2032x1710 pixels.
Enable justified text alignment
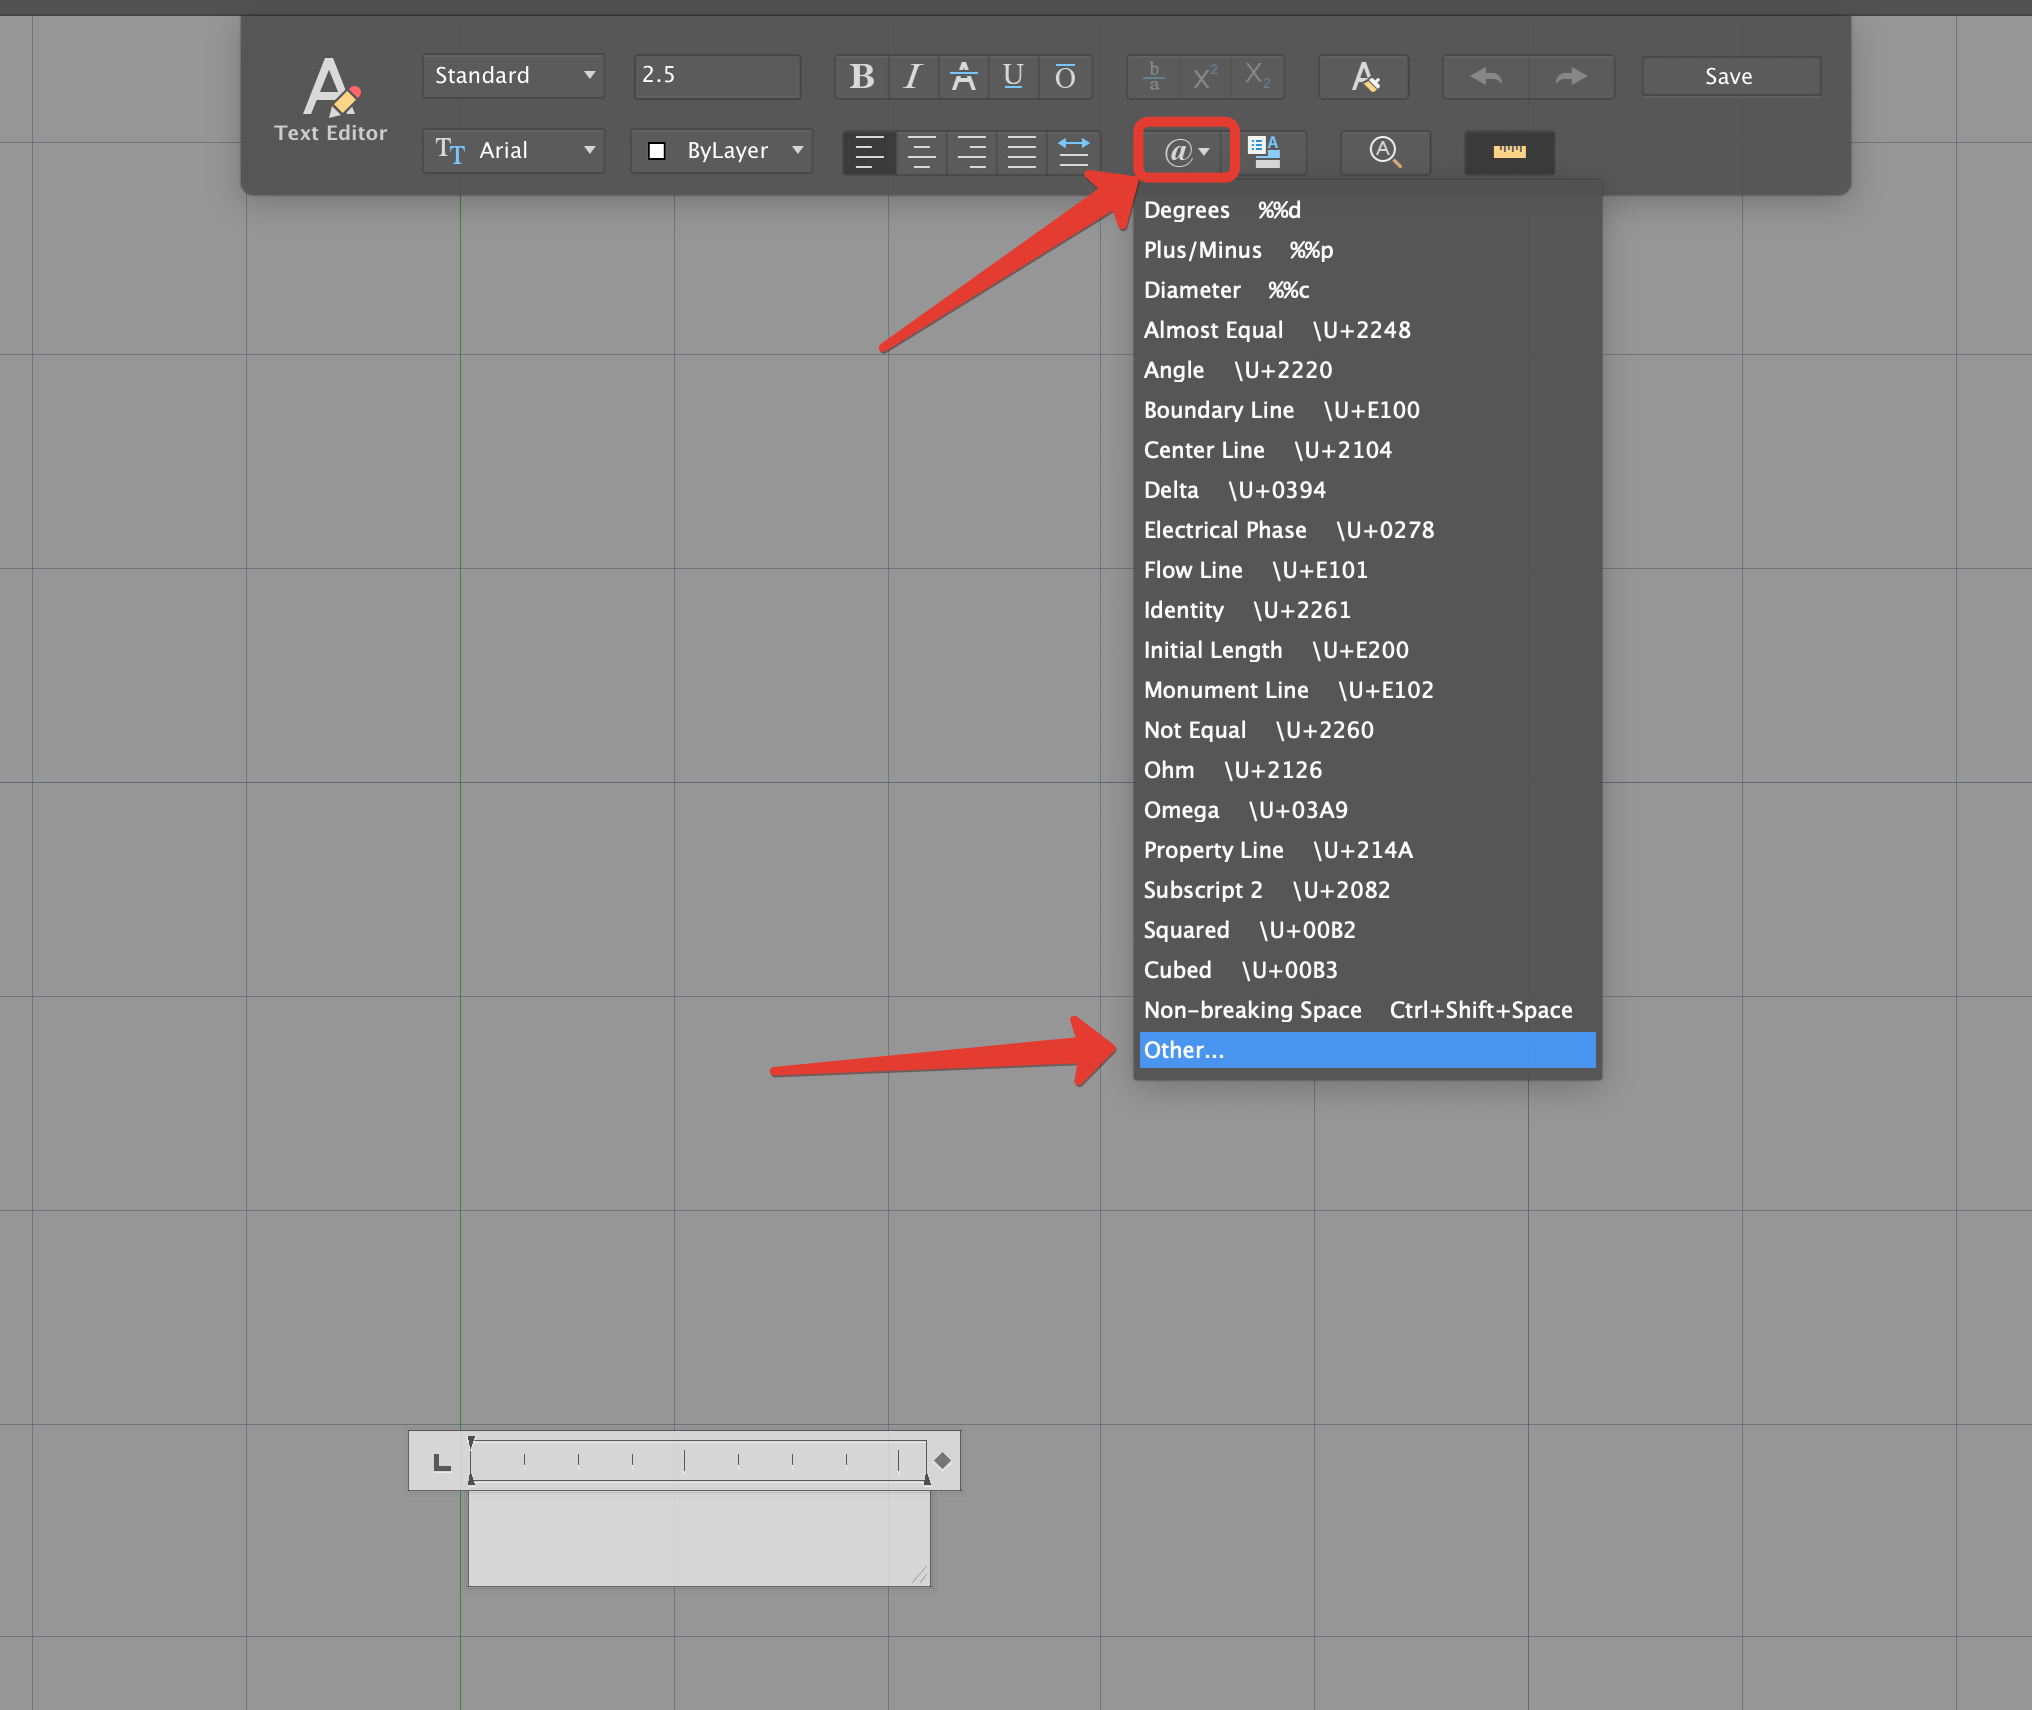[x=1020, y=152]
